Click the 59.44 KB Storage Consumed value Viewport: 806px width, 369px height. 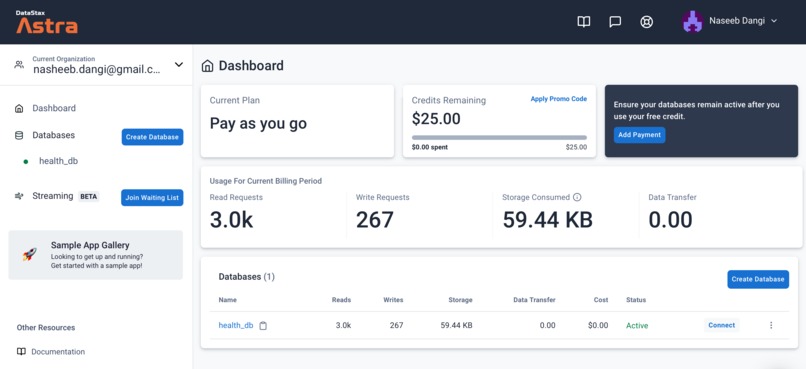point(547,220)
